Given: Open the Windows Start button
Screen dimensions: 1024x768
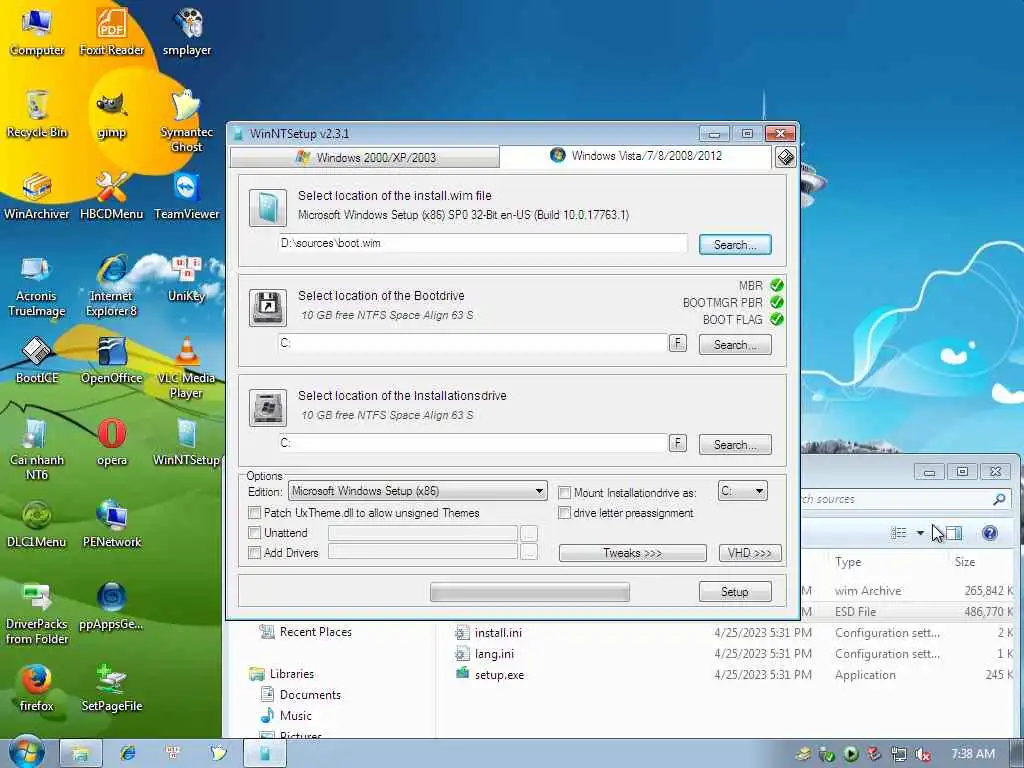Looking at the screenshot, I should pyautogui.click(x=25, y=752).
